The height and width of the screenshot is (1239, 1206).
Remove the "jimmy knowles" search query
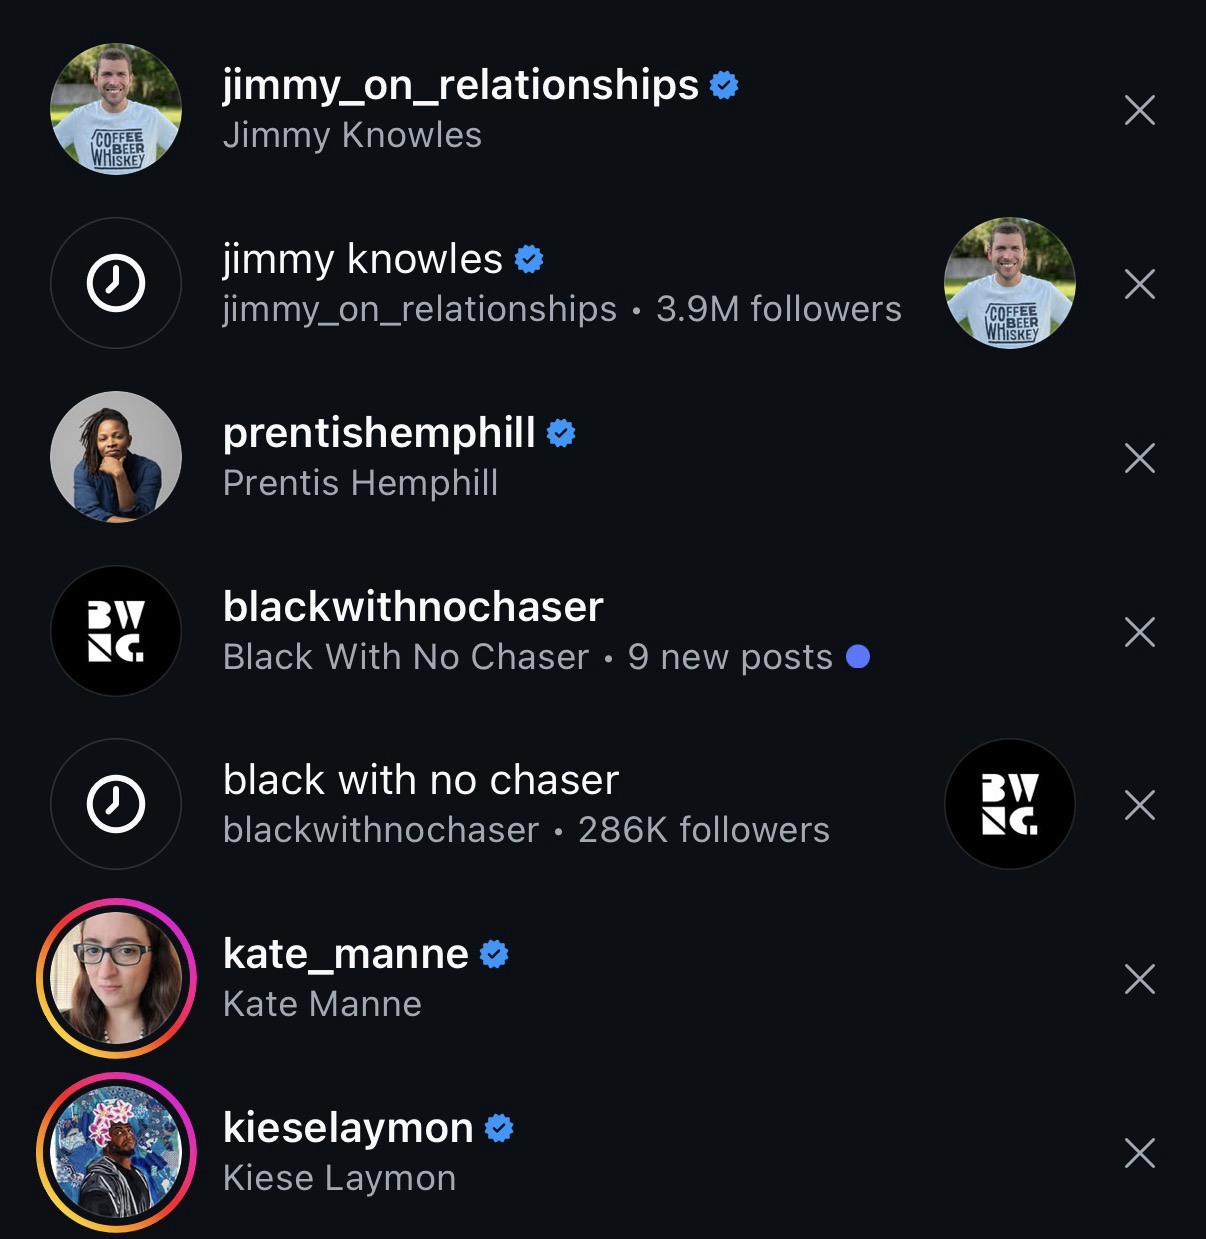click(1139, 284)
